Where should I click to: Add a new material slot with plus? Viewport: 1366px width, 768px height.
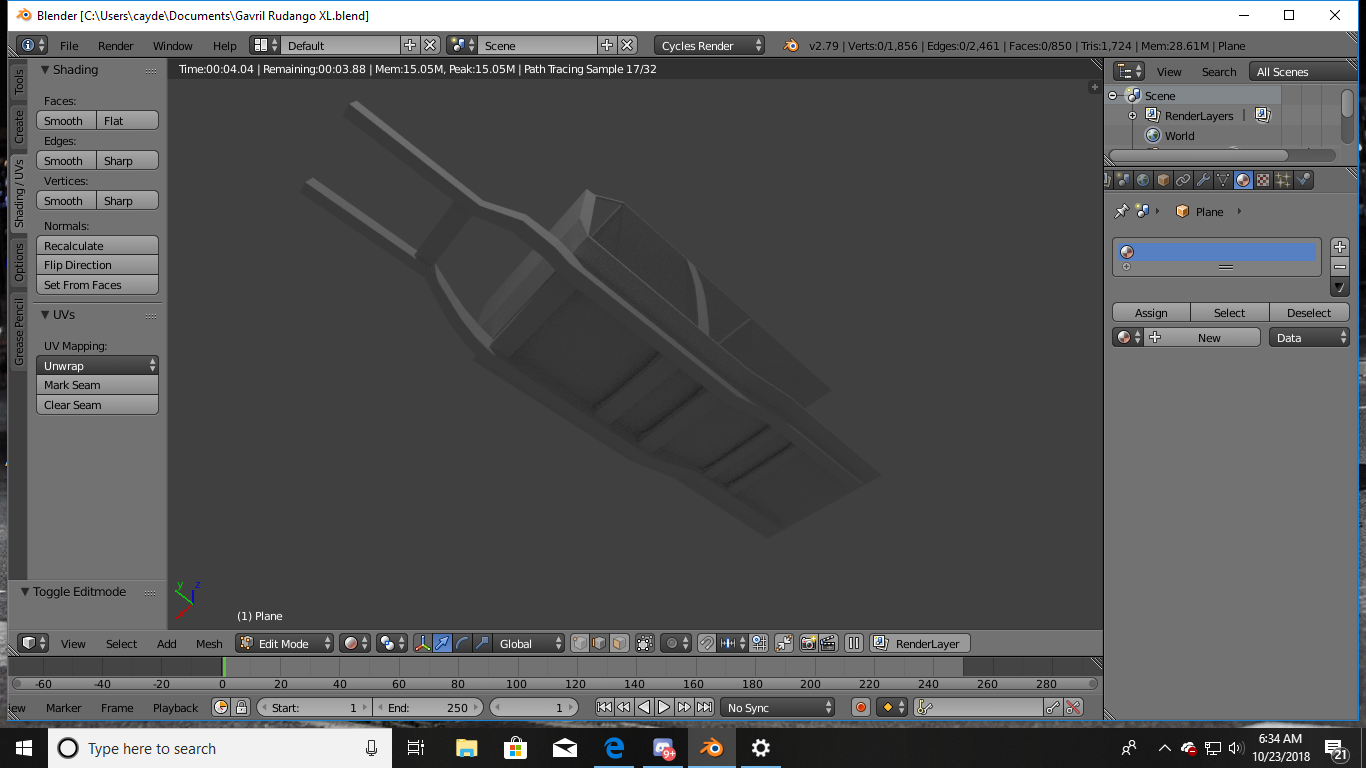1340,247
